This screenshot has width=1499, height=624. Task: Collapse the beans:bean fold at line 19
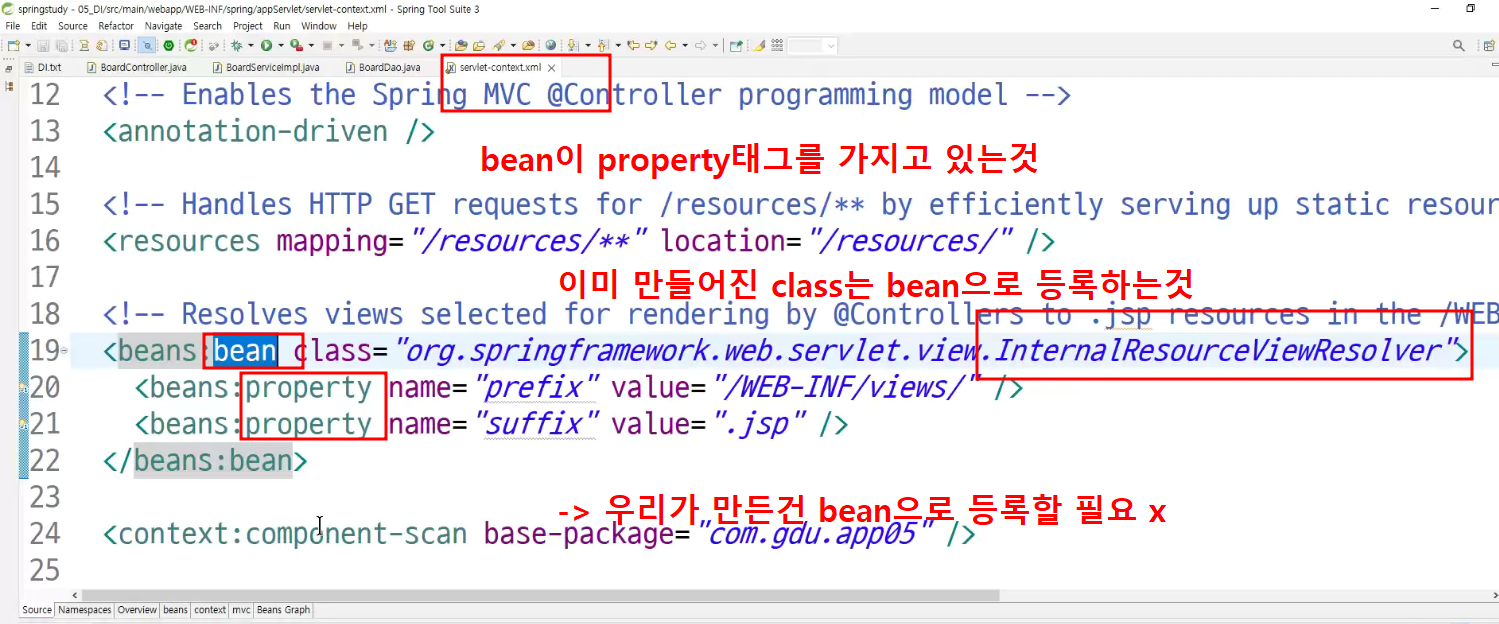65,351
